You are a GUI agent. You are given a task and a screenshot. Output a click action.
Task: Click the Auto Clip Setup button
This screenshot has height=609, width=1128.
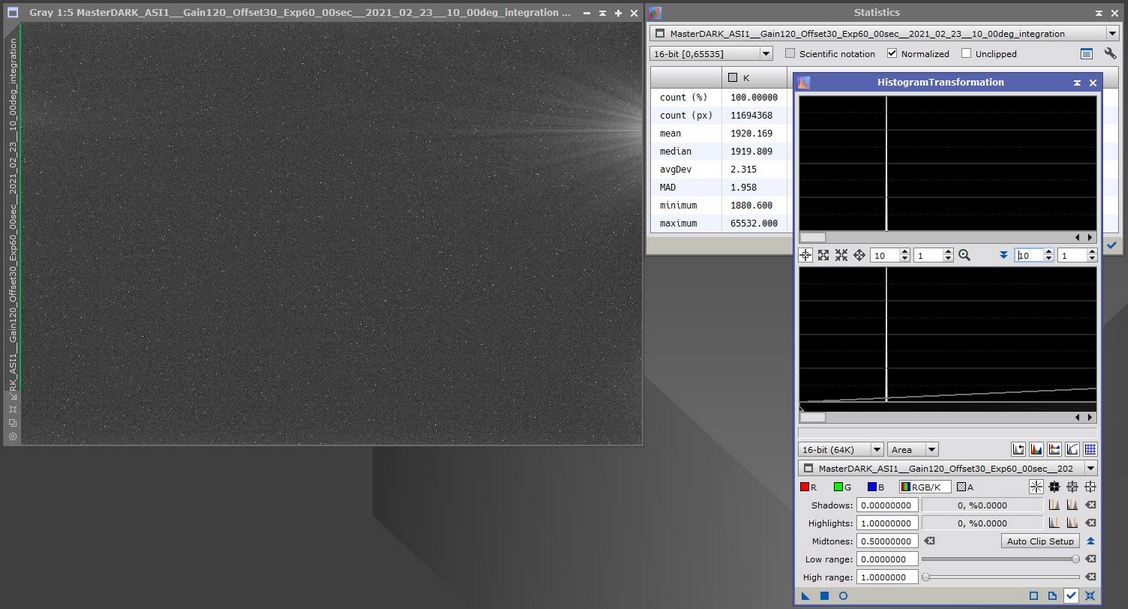1040,541
